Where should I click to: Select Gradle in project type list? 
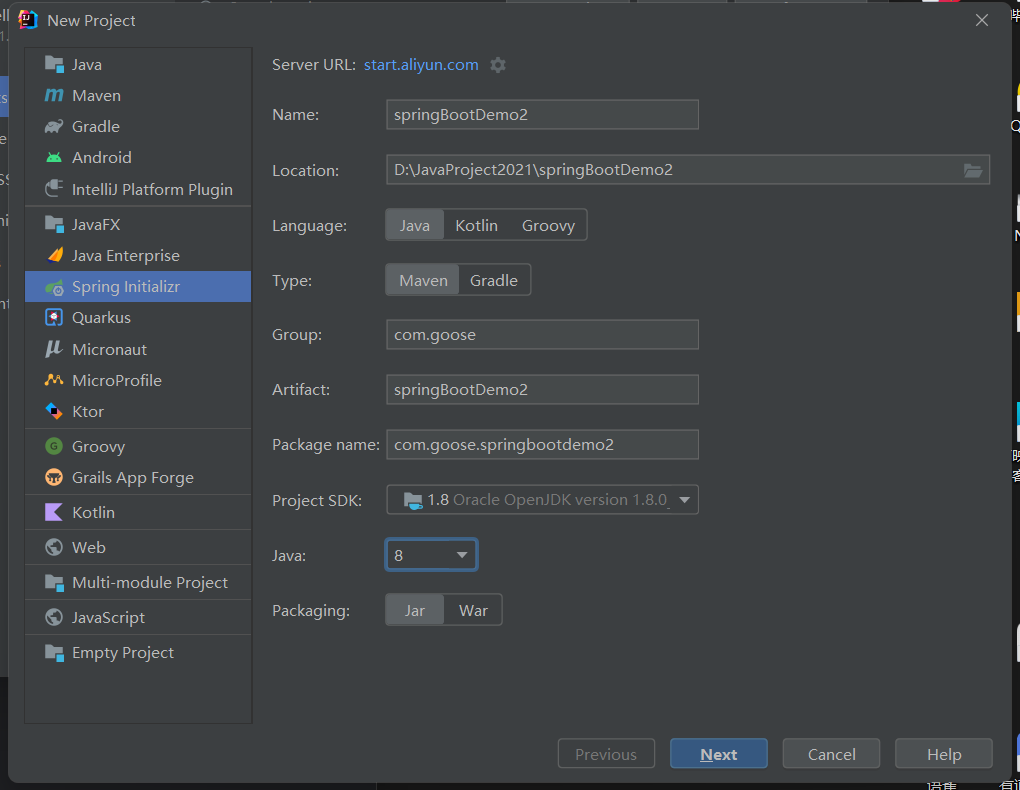pos(138,126)
